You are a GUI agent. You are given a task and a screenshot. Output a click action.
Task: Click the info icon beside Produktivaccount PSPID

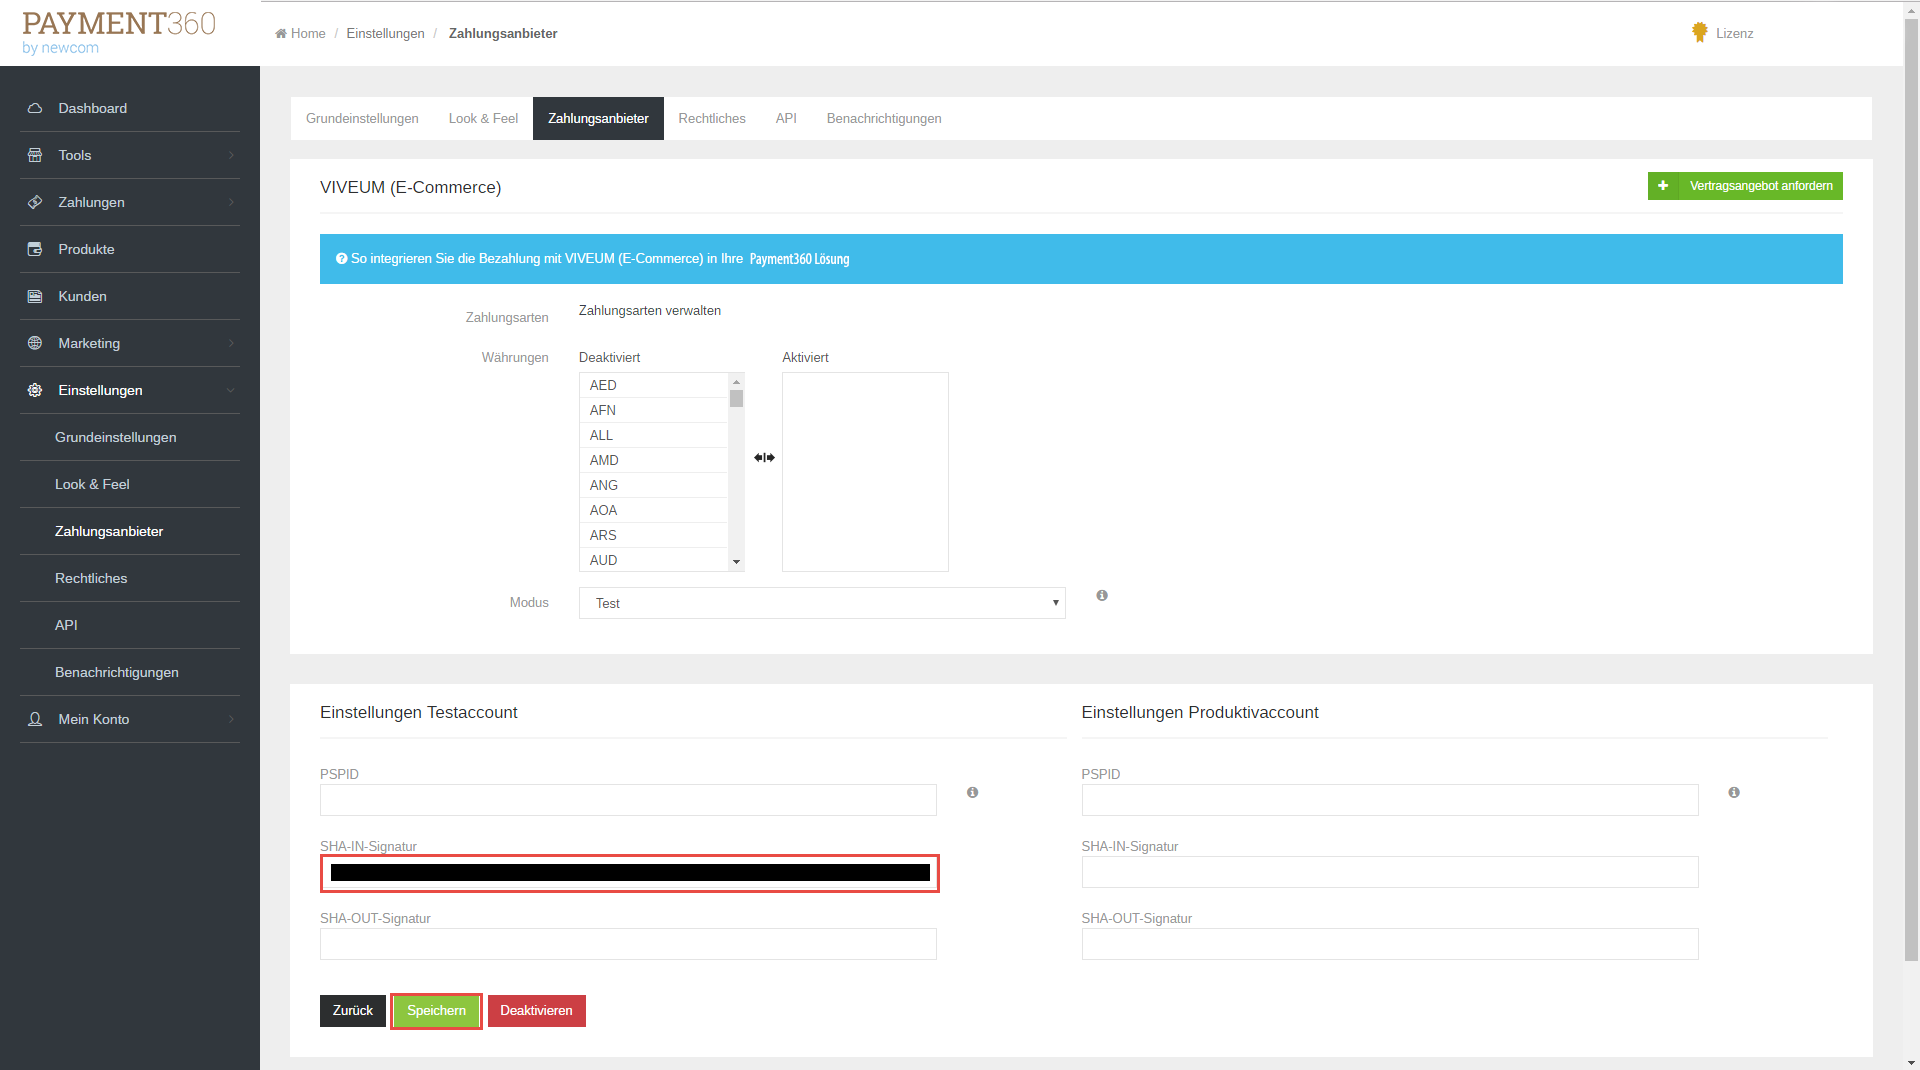(x=1733, y=793)
